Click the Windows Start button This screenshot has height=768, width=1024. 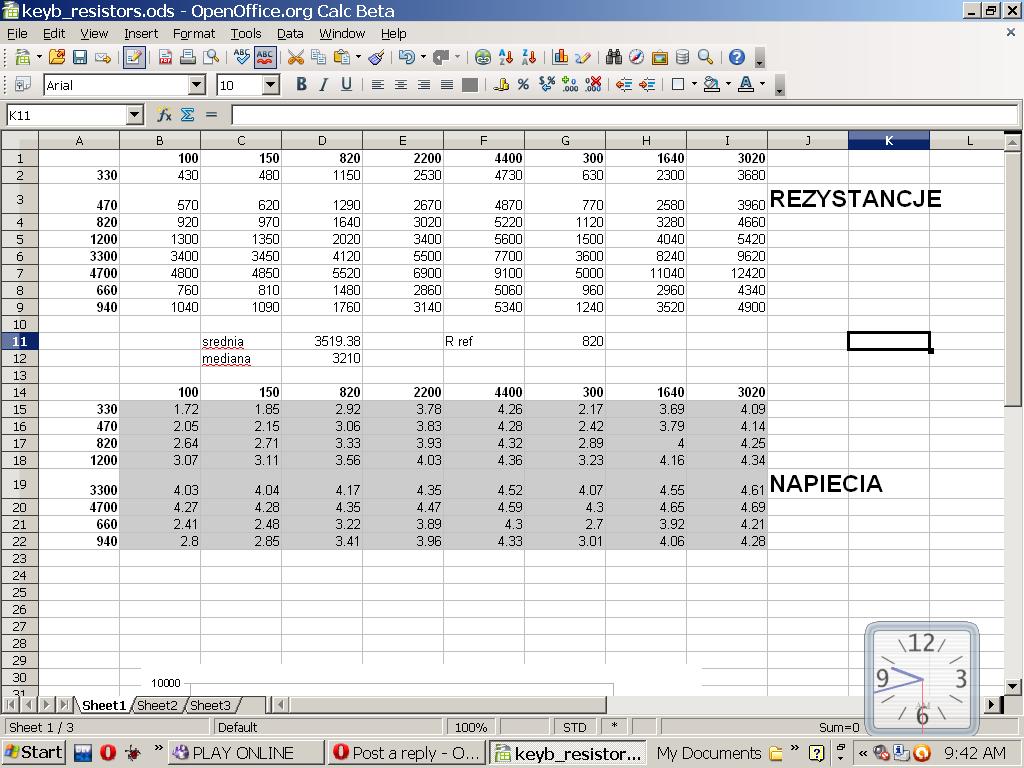pyautogui.click(x=34, y=753)
